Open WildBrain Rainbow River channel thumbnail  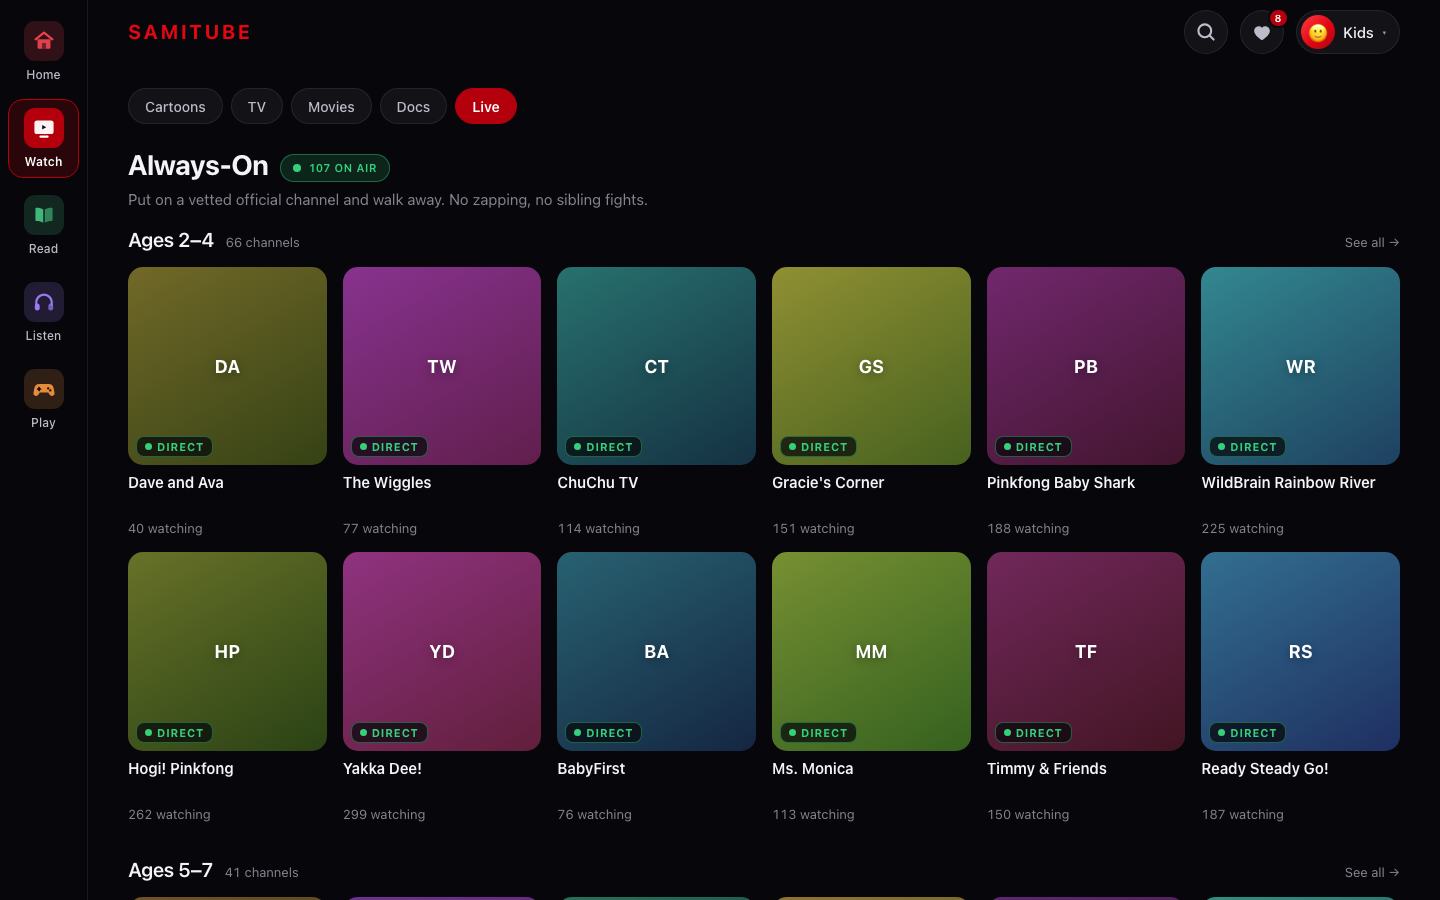[x=1300, y=366]
